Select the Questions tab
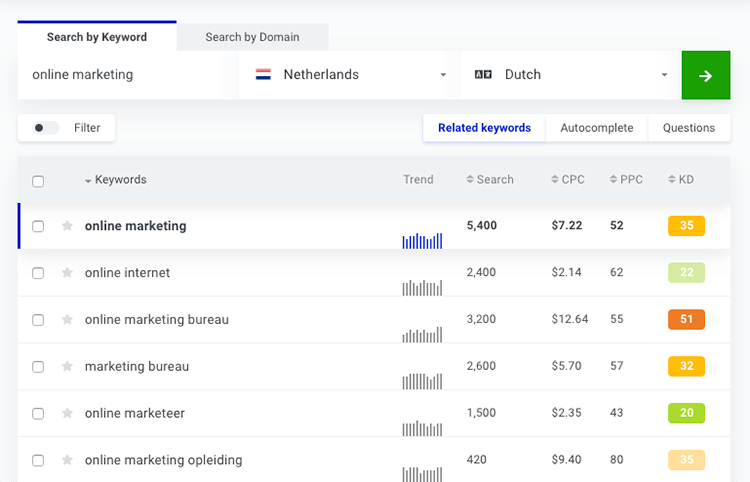Viewport: 750px width, 482px height. [689, 128]
